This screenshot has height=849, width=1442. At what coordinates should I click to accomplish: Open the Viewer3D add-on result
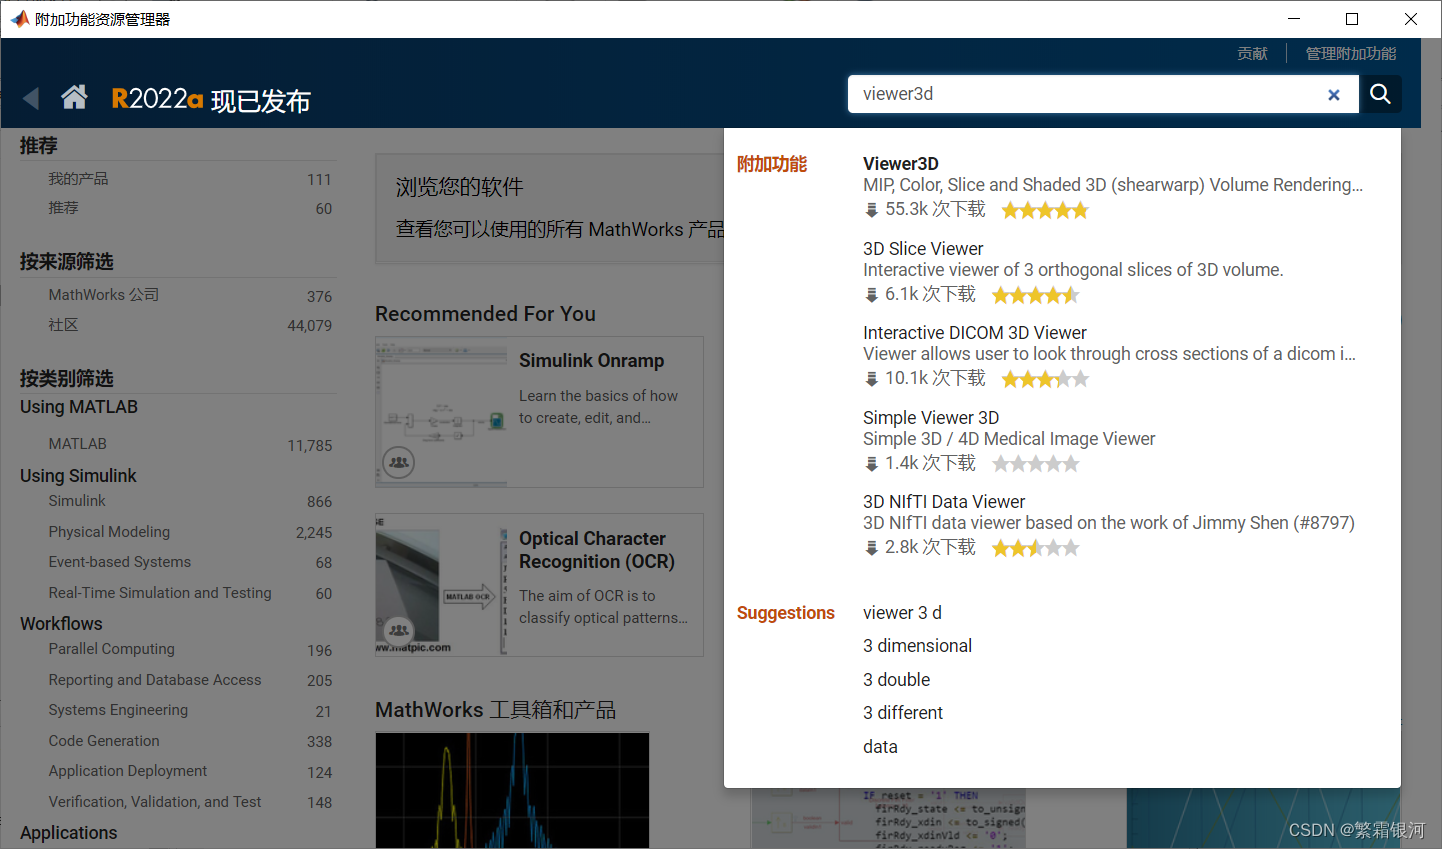tap(901, 164)
